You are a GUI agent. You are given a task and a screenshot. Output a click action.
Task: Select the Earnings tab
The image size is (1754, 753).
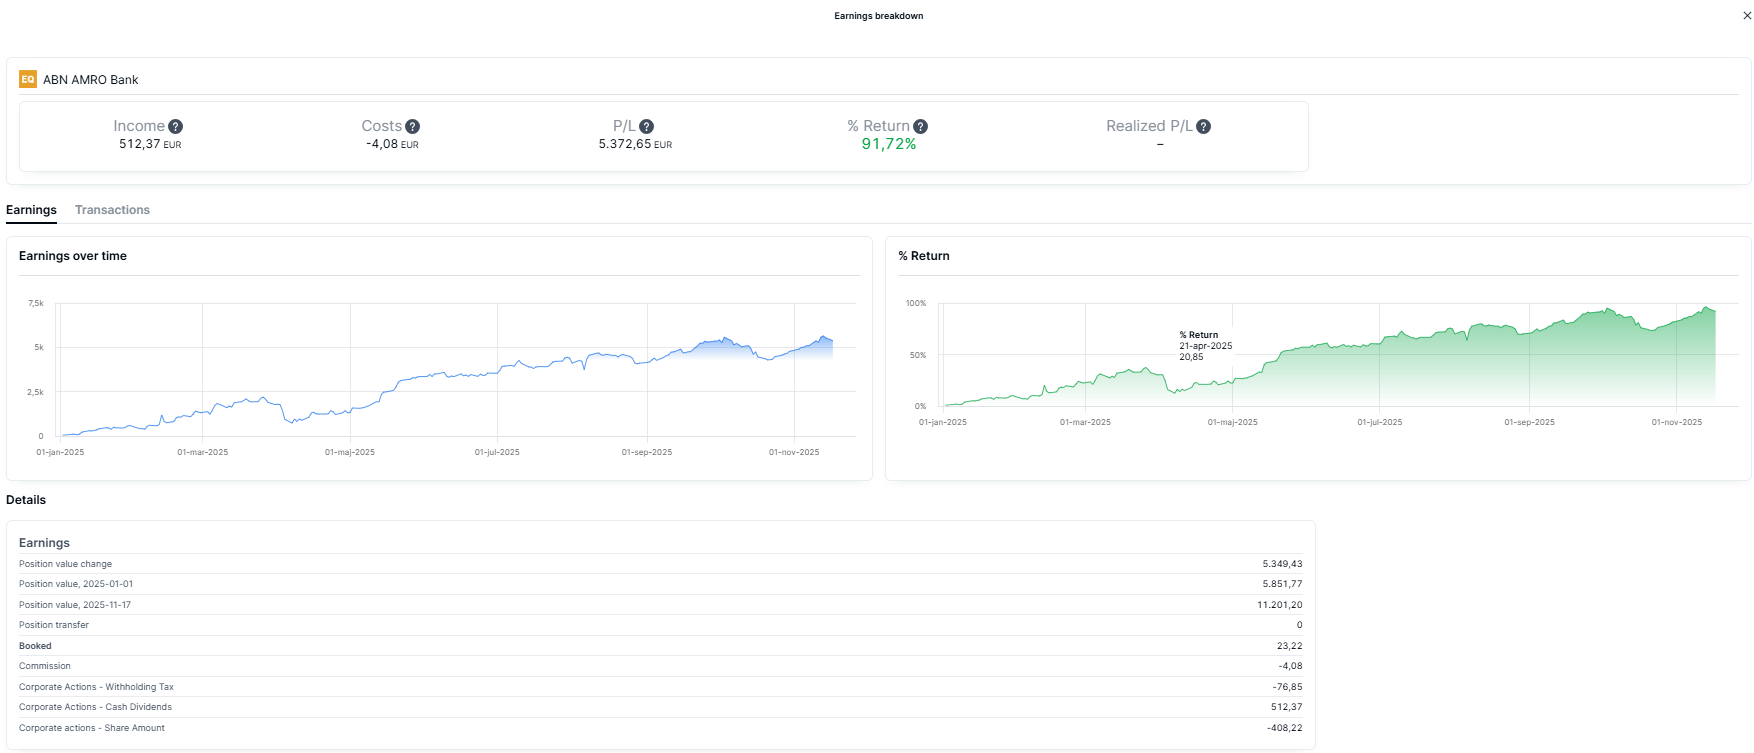pos(31,210)
